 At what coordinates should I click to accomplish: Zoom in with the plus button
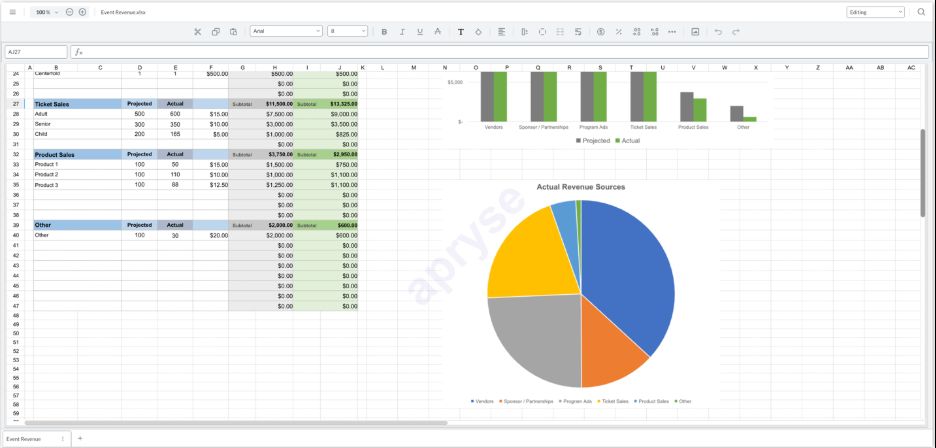pyautogui.click(x=82, y=12)
